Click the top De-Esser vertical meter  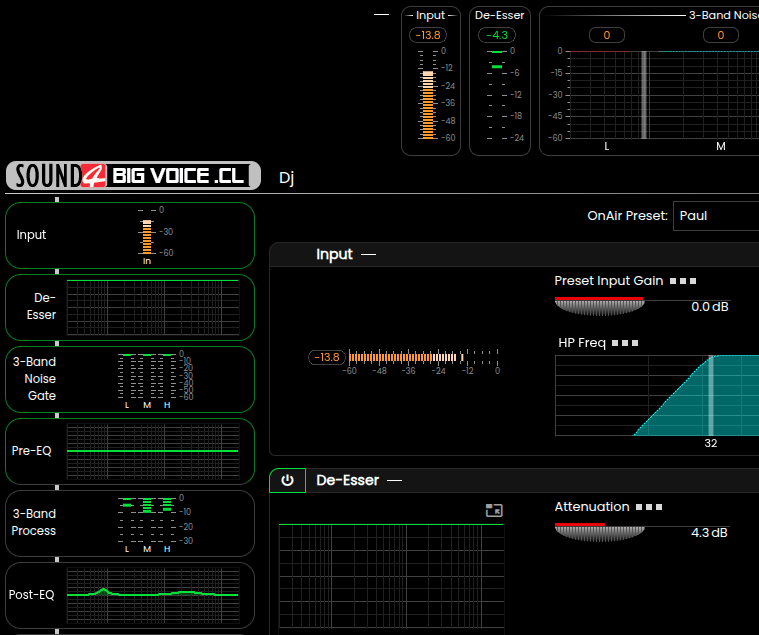[x=497, y=95]
